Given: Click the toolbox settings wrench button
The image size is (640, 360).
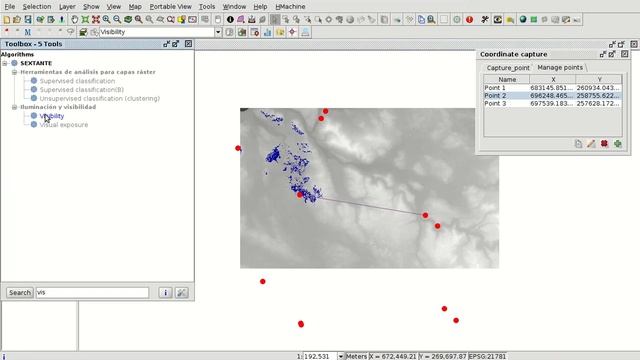Looking at the screenshot, I should click(182, 292).
